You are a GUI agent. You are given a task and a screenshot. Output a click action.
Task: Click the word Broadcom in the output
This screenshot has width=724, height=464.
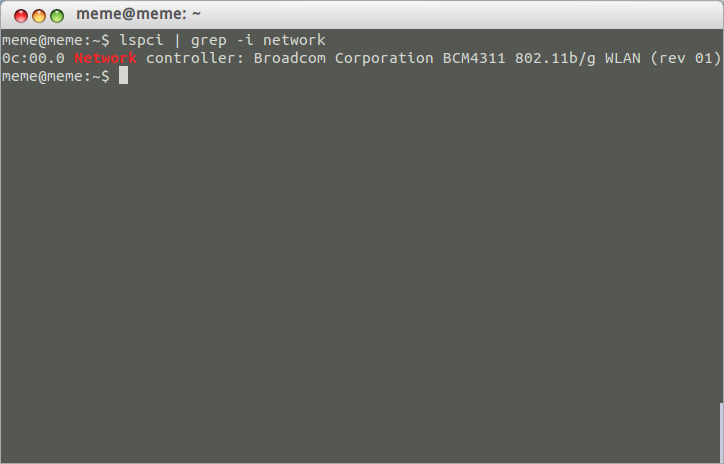tap(290, 58)
